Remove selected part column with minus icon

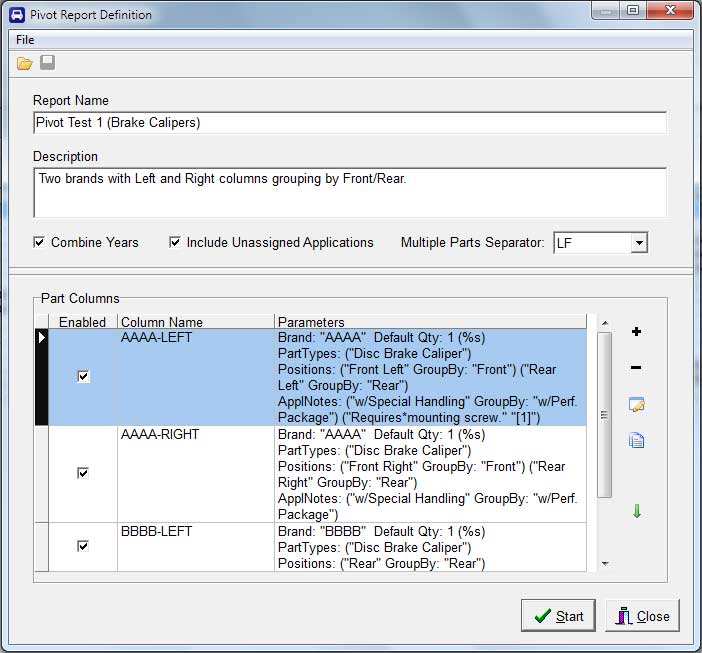[x=636, y=368]
